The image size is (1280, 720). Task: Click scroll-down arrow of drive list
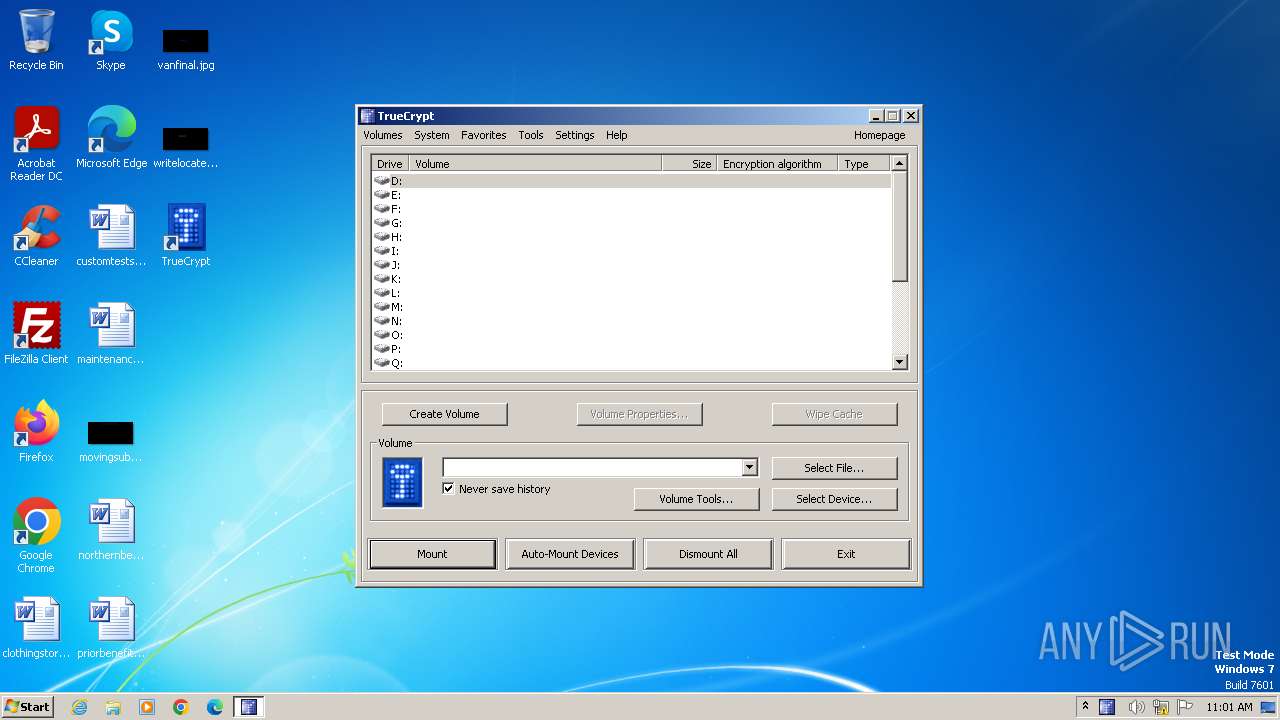coord(899,362)
